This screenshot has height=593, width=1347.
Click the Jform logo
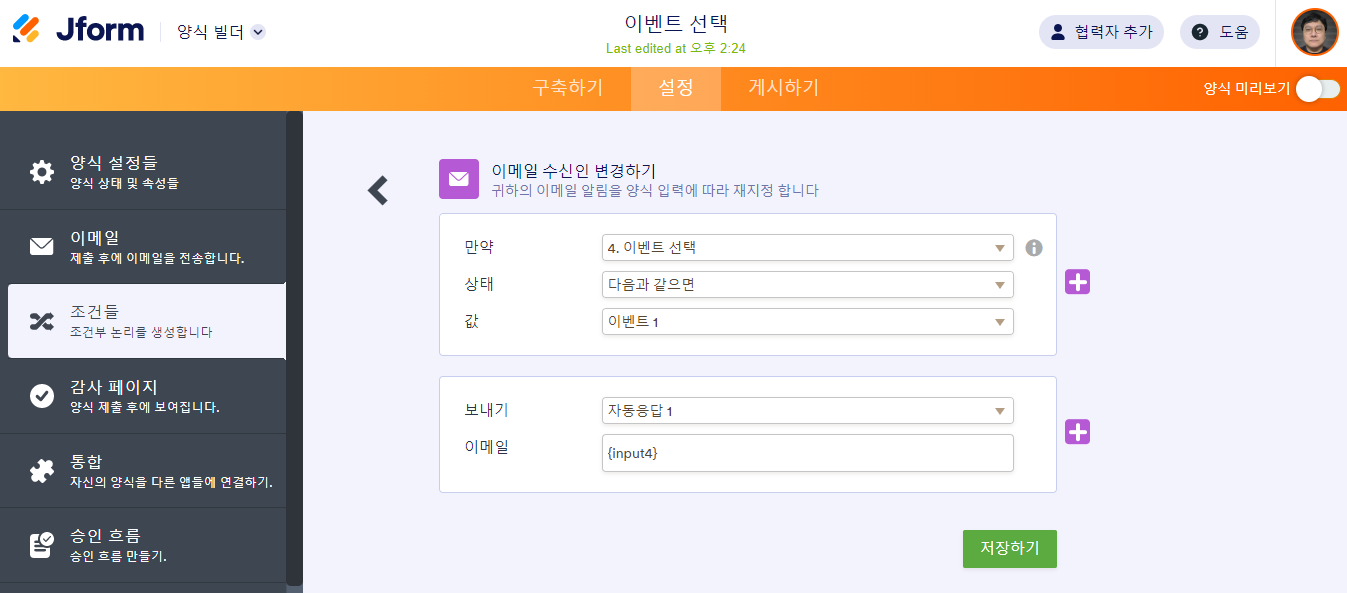[x=79, y=30]
